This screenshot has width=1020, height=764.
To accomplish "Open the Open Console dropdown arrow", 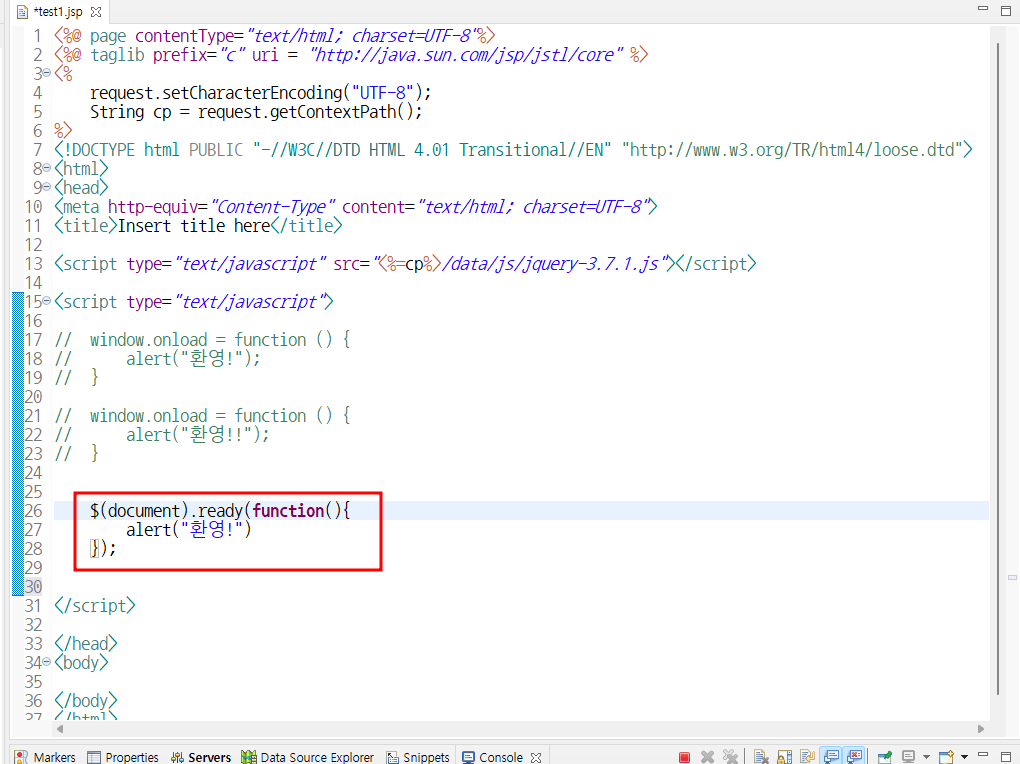I will pyautogui.click(x=965, y=757).
